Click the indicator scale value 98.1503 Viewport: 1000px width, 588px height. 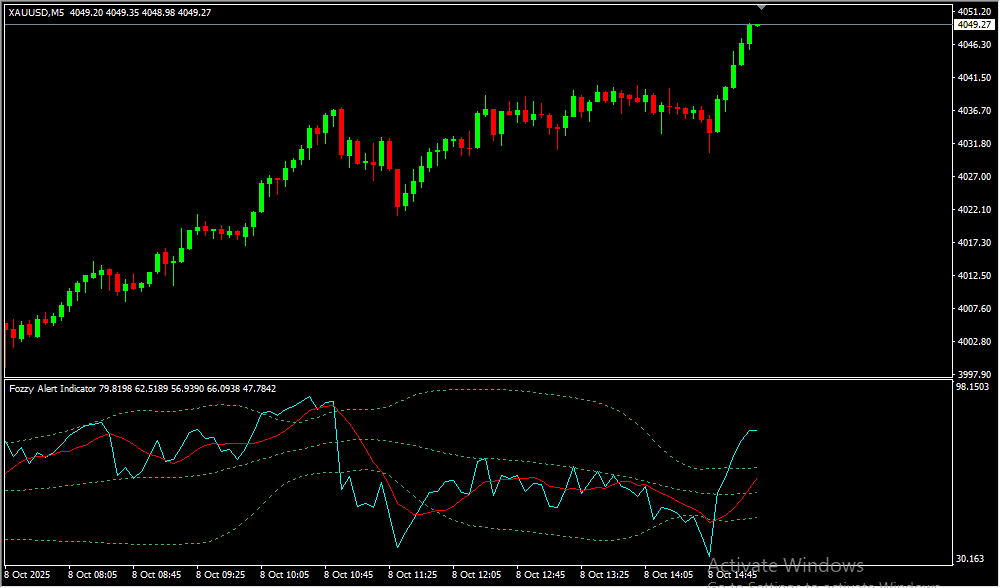[973, 387]
